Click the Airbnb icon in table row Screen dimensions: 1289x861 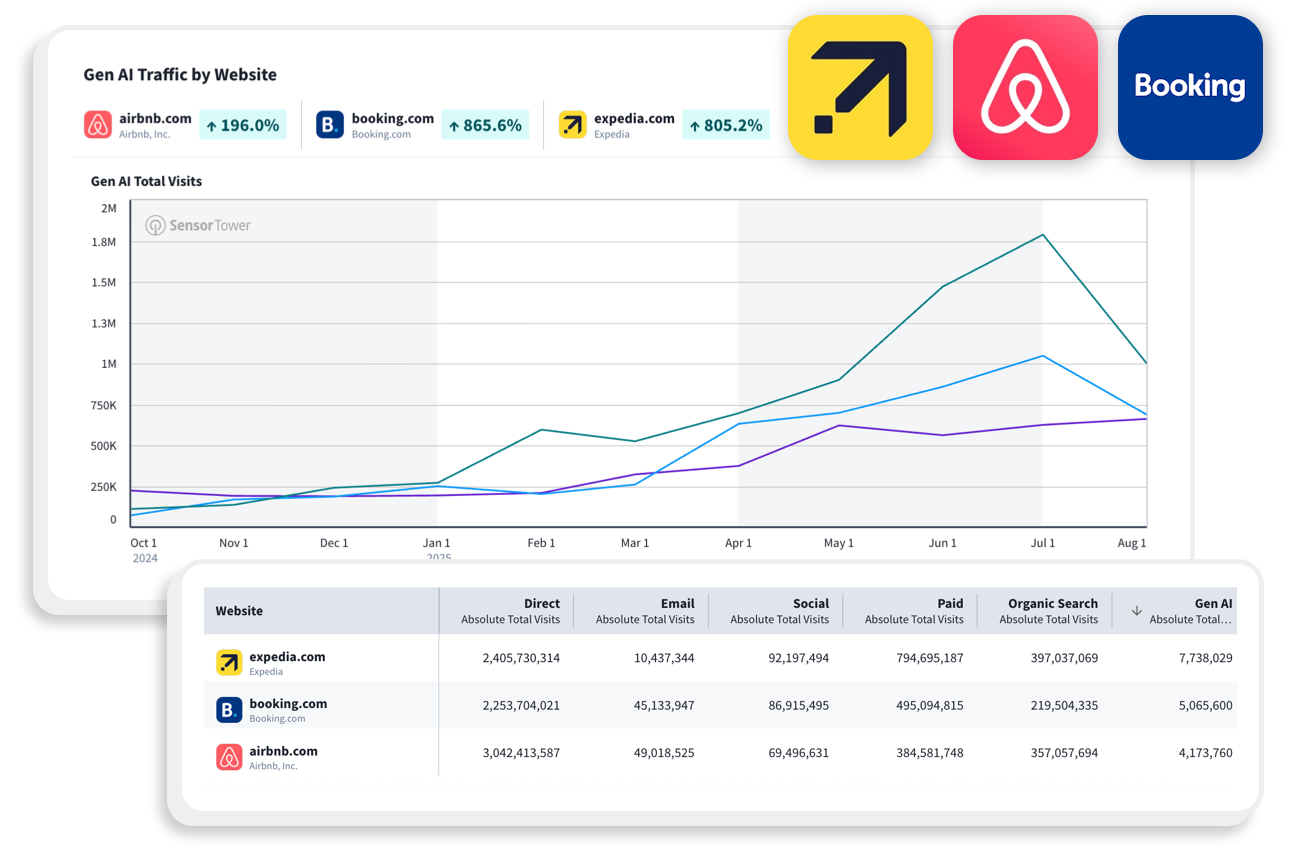tap(229, 757)
